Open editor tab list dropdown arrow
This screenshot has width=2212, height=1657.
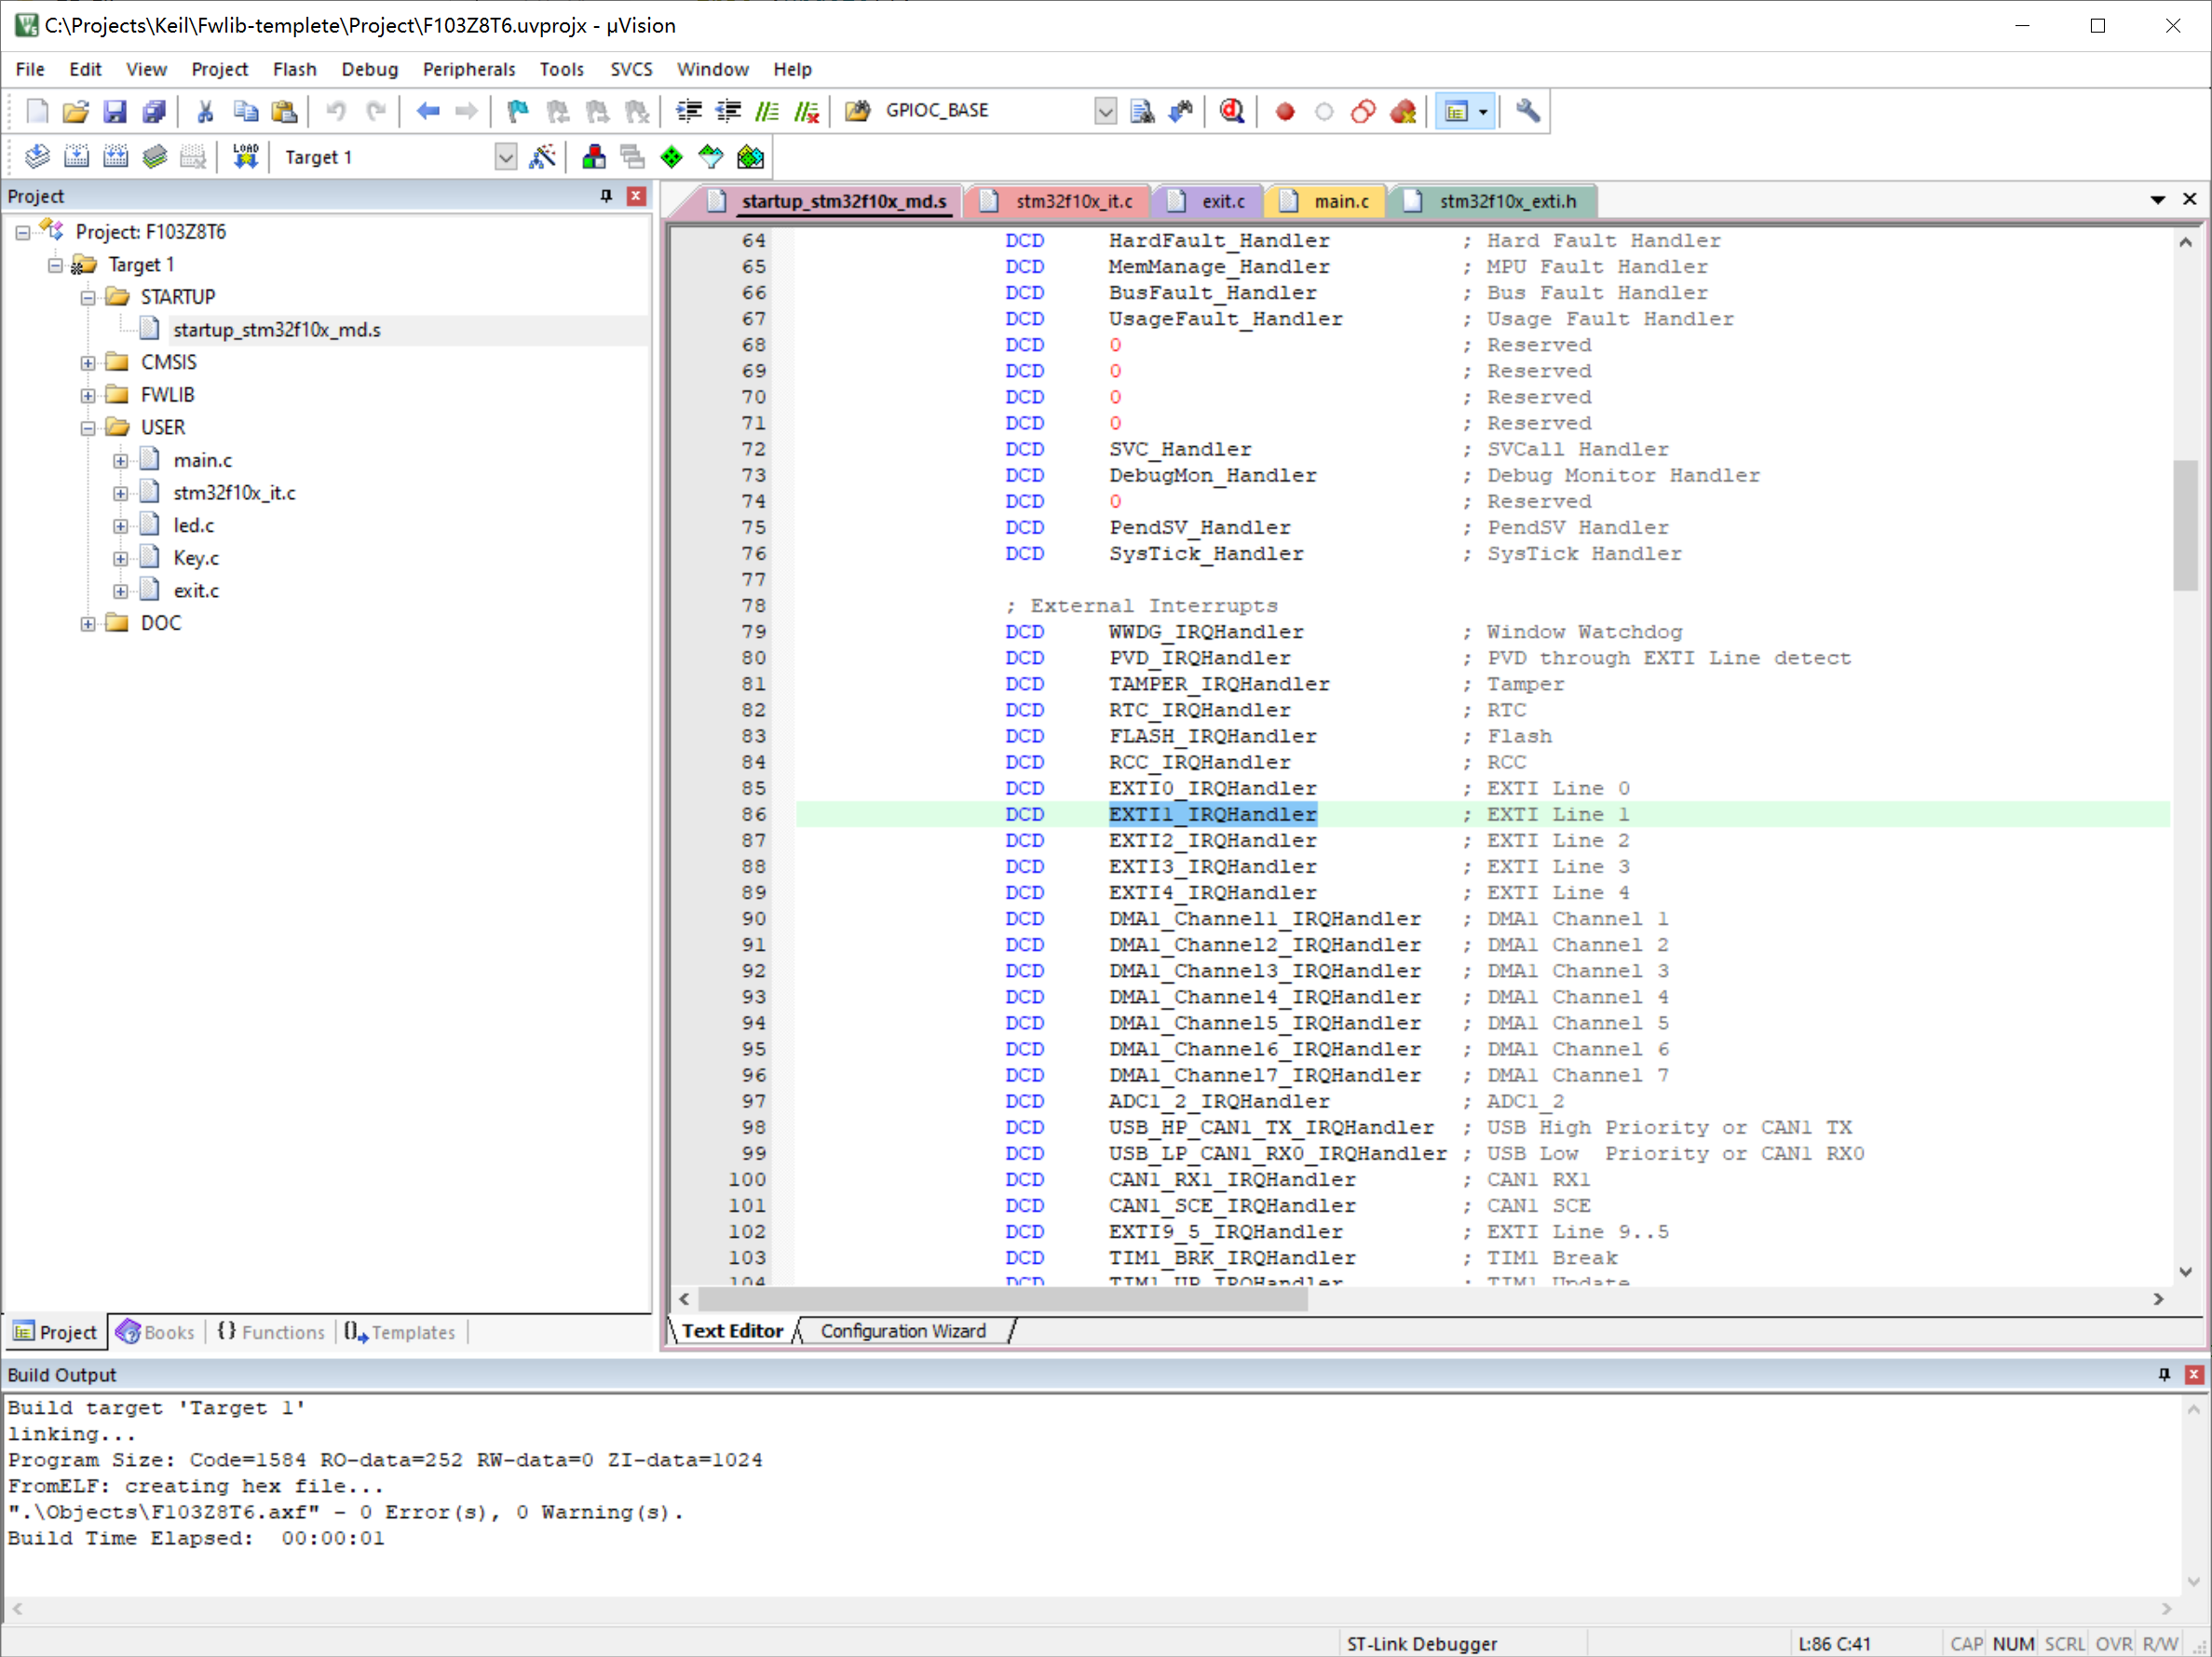[x=2158, y=200]
